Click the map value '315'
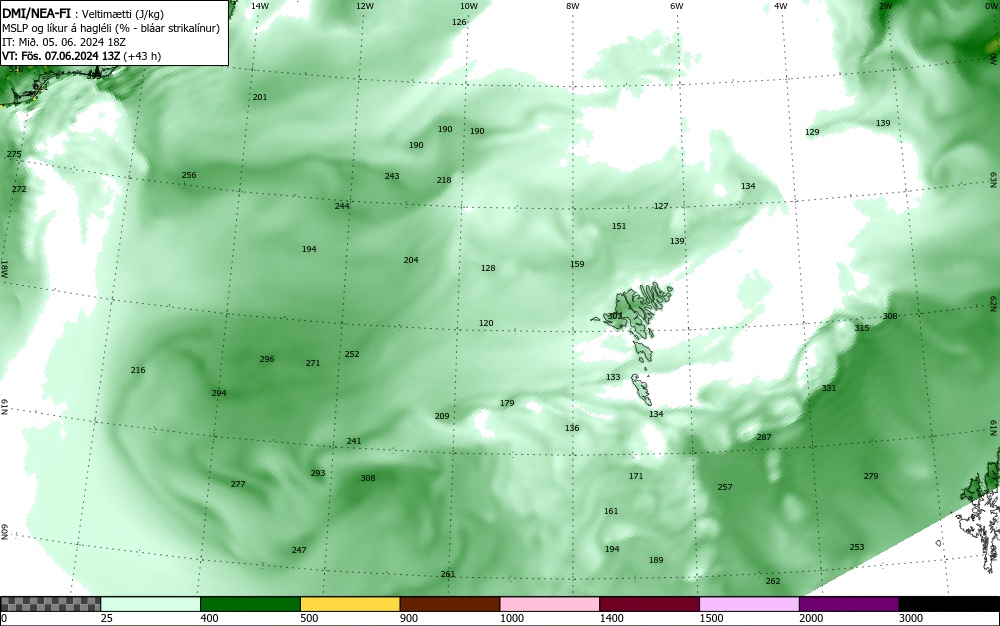Viewport: 1000px width, 626px height. [862, 328]
